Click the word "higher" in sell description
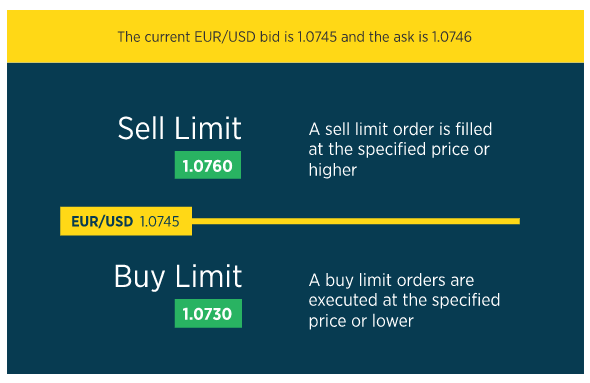Screen dimensions: 590x383 click(x=333, y=170)
